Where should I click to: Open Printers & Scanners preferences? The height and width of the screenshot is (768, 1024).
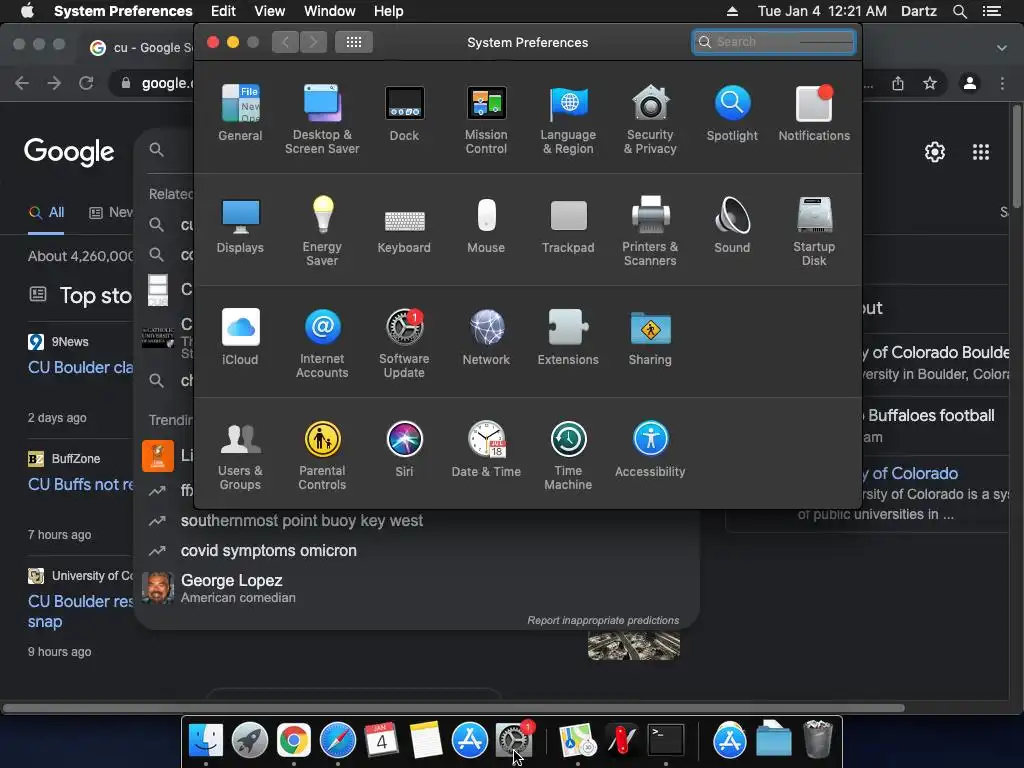pos(650,231)
